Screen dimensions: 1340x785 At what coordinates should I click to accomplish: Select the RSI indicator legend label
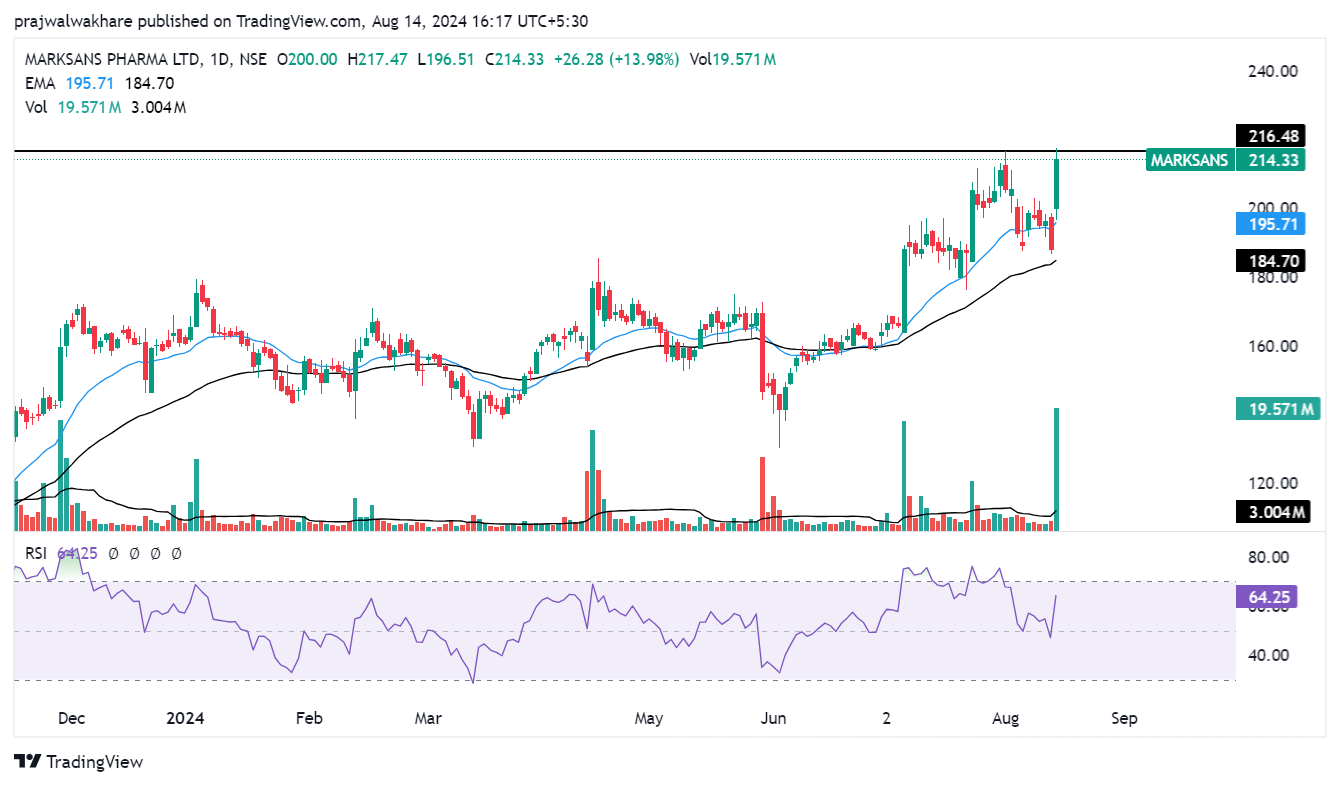[x=37, y=552]
